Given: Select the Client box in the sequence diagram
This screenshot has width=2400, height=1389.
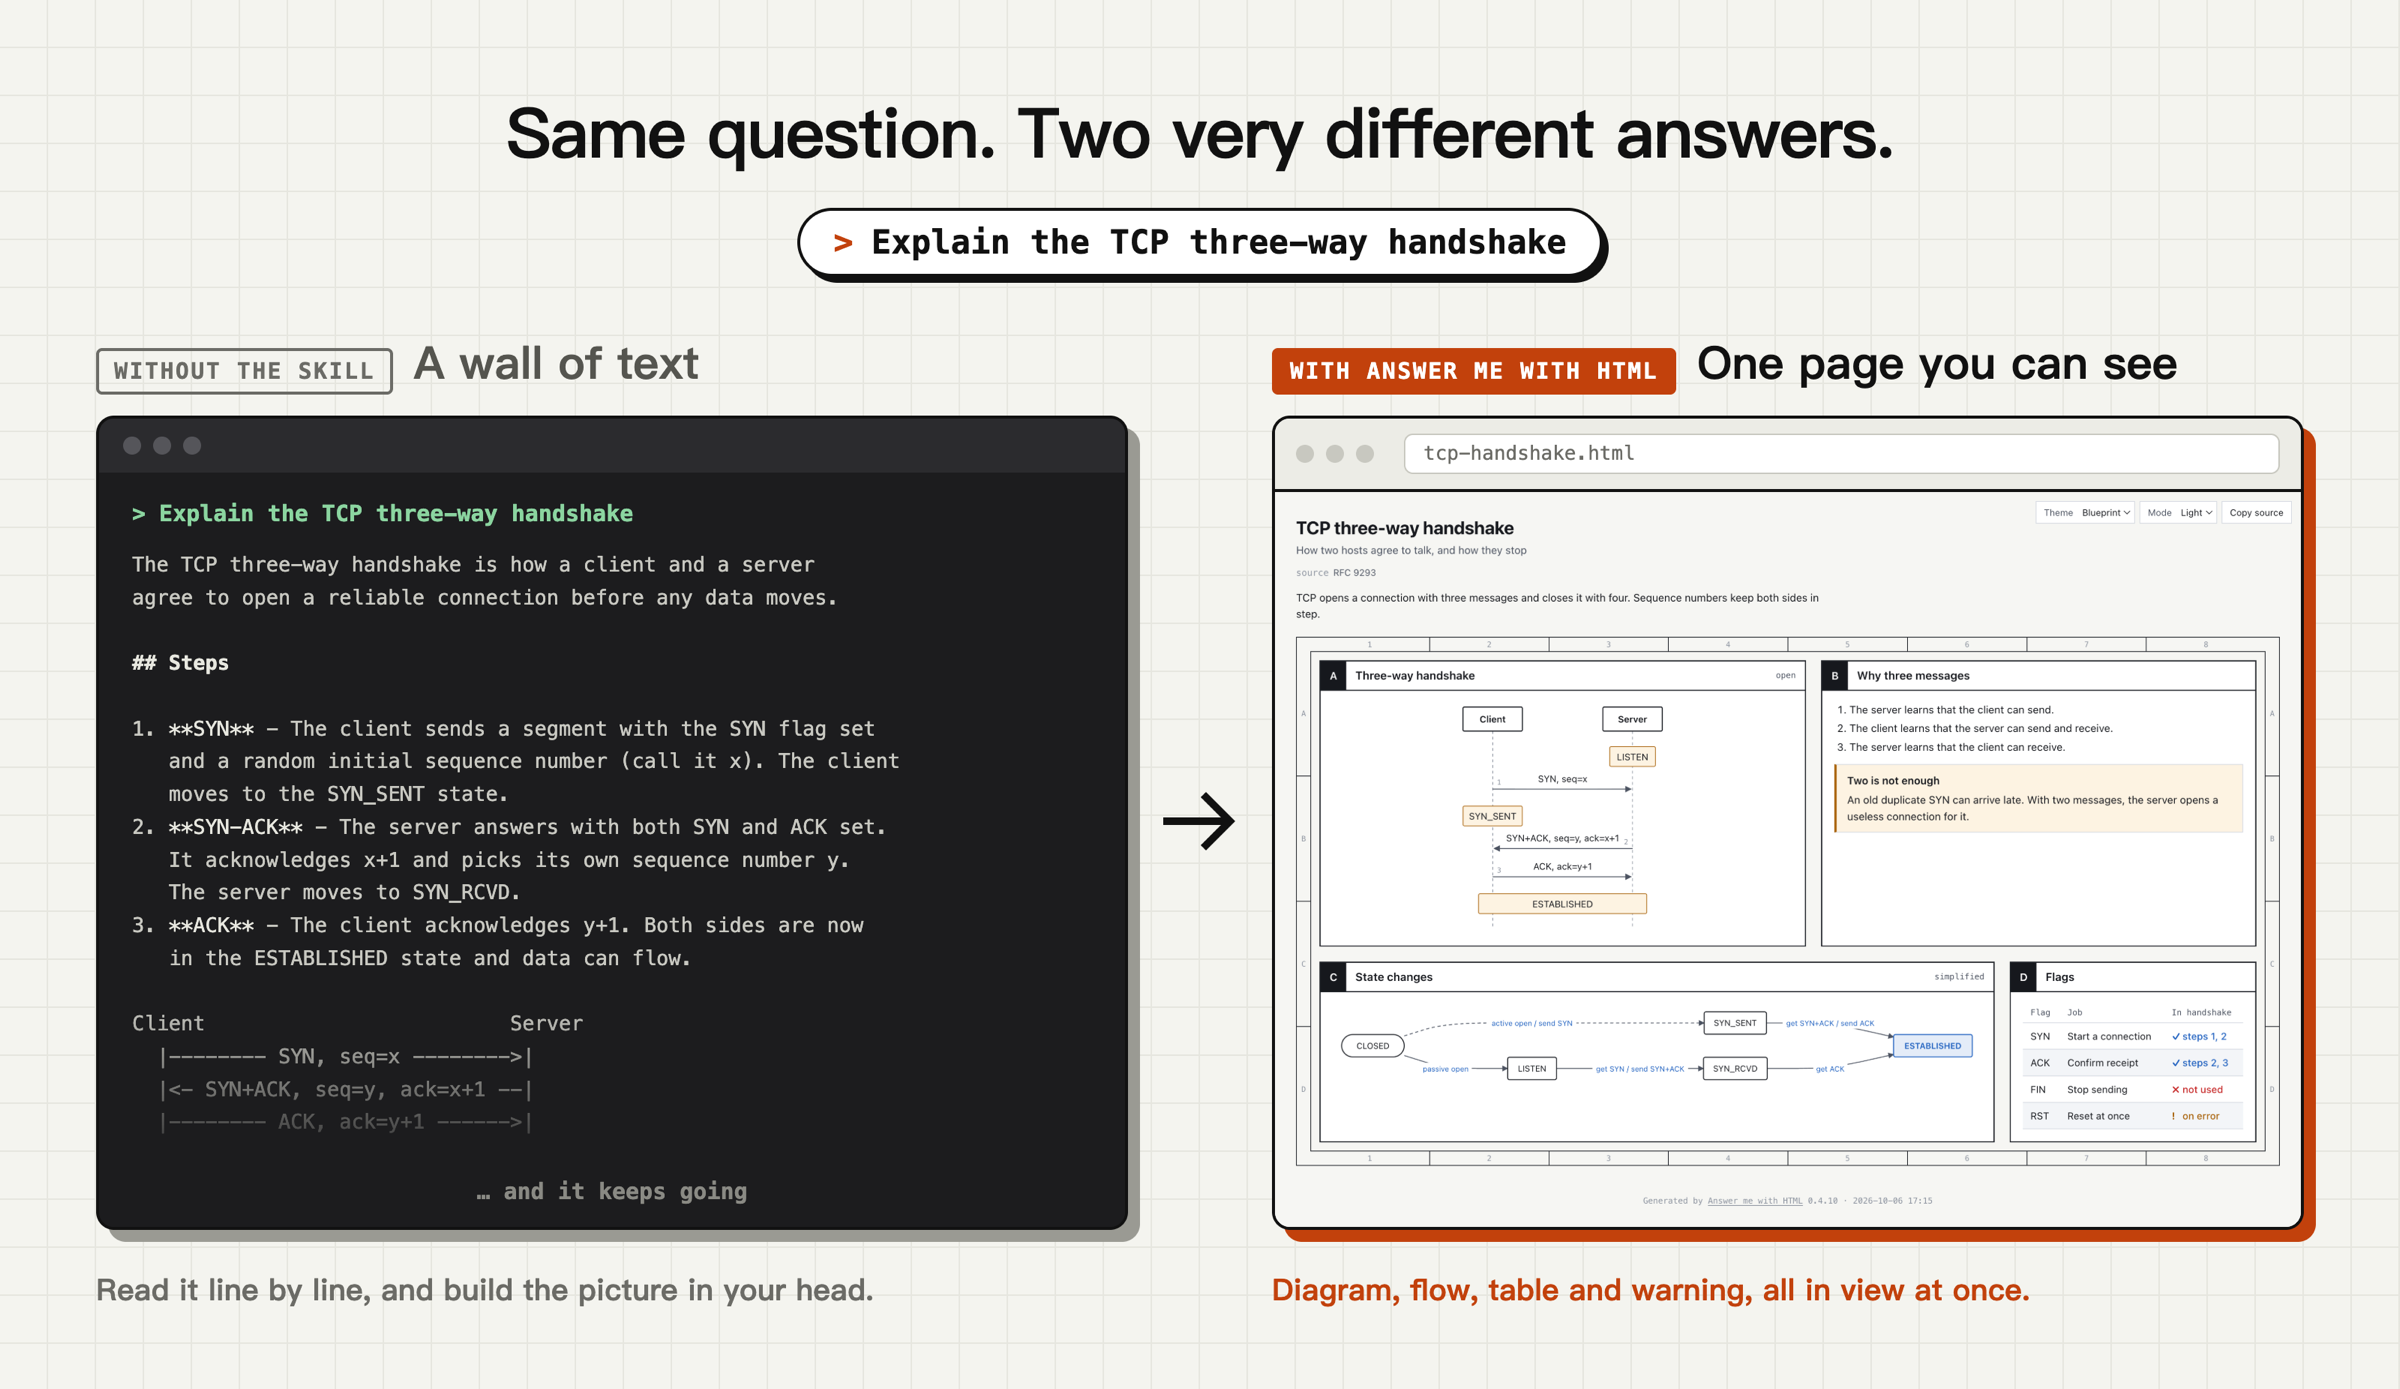Looking at the screenshot, I should tap(1492, 719).
